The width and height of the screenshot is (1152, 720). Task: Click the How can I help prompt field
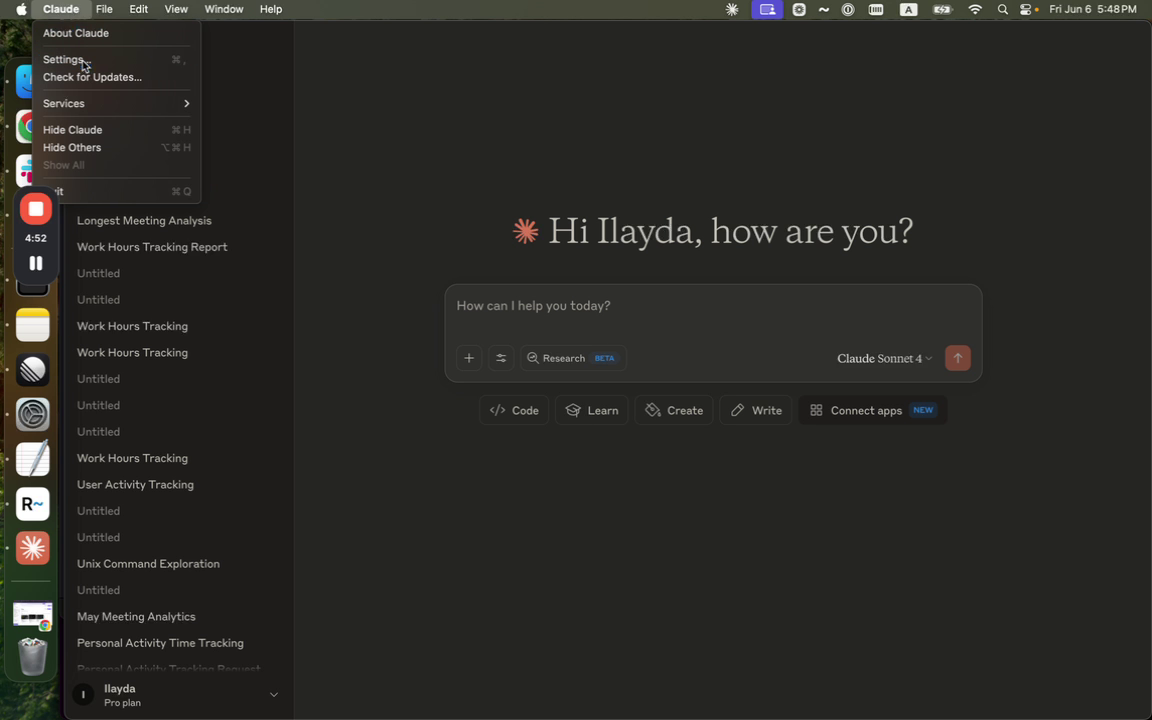click(x=712, y=306)
